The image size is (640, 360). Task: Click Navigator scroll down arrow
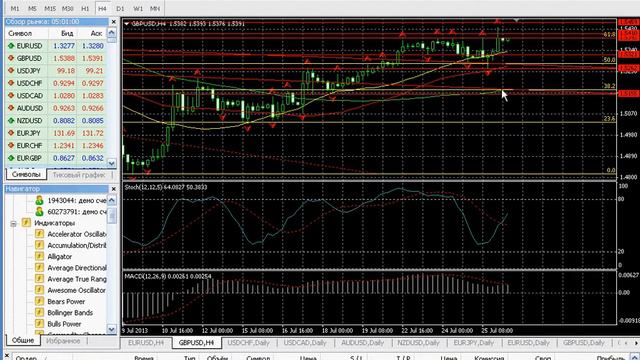pyautogui.click(x=111, y=329)
